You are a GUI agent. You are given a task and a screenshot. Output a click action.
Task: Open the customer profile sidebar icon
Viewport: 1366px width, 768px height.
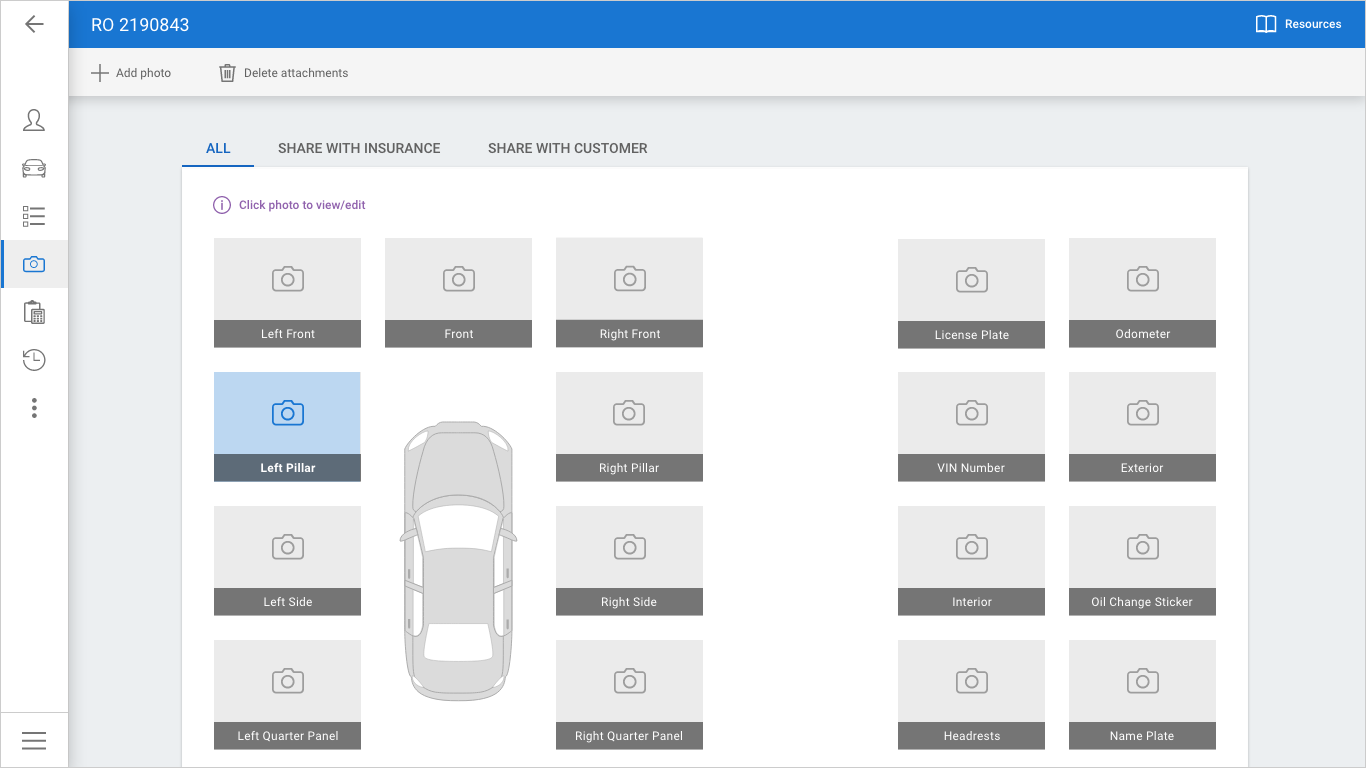34,120
